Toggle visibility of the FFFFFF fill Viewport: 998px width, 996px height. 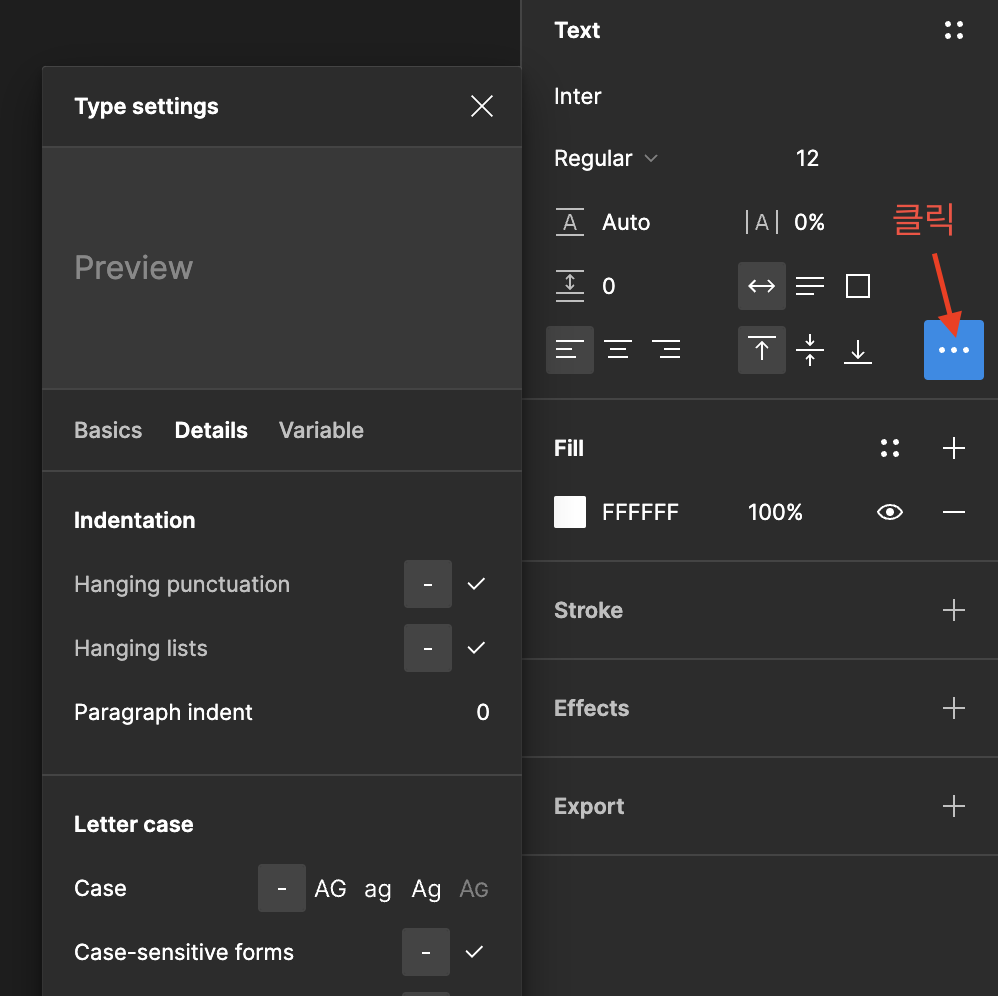click(889, 511)
